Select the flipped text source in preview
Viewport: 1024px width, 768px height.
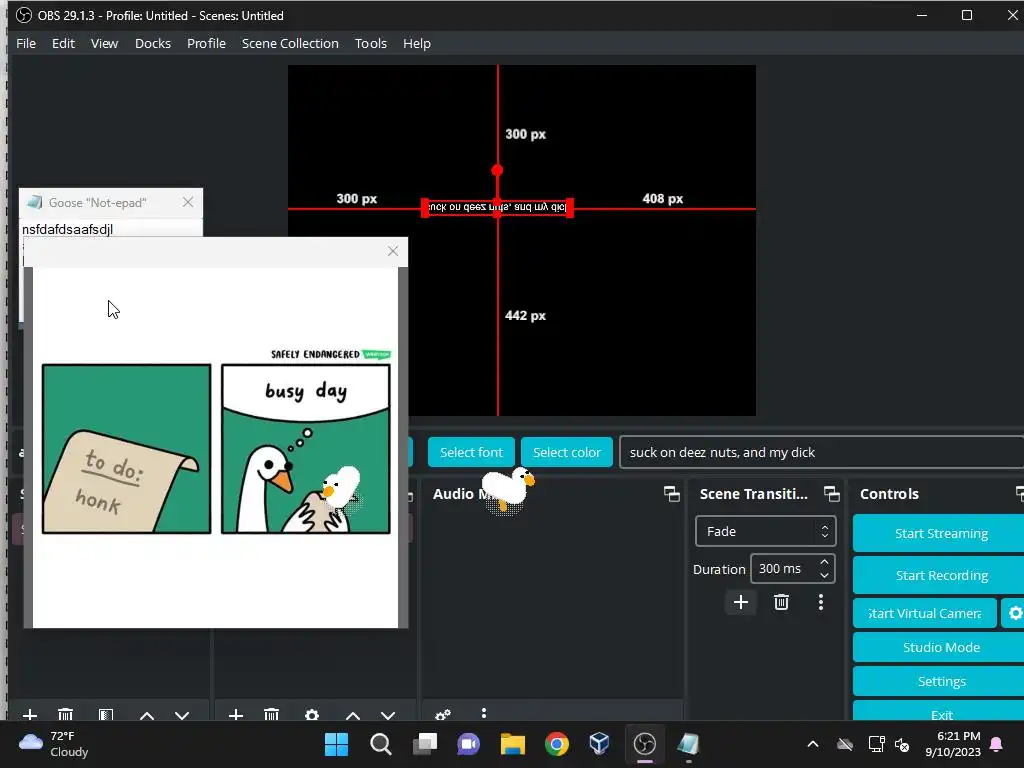point(498,208)
